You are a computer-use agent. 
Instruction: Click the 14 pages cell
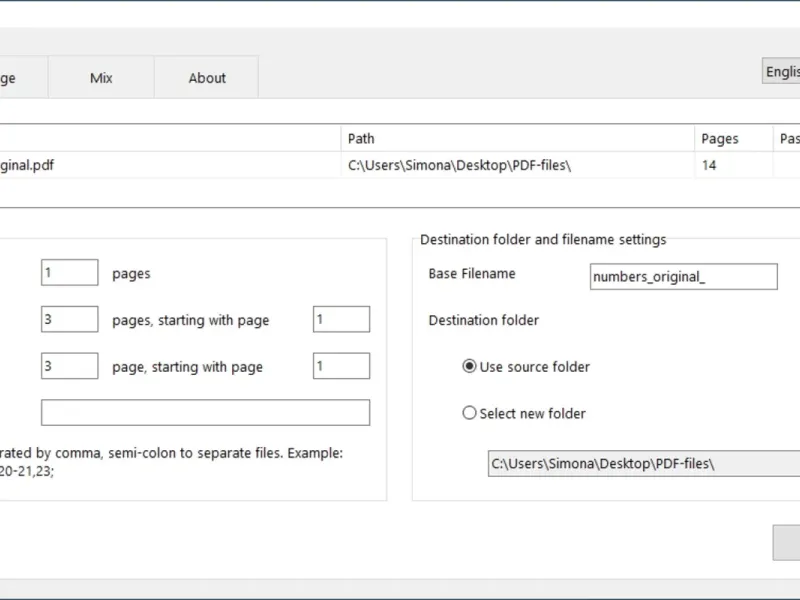coord(734,165)
